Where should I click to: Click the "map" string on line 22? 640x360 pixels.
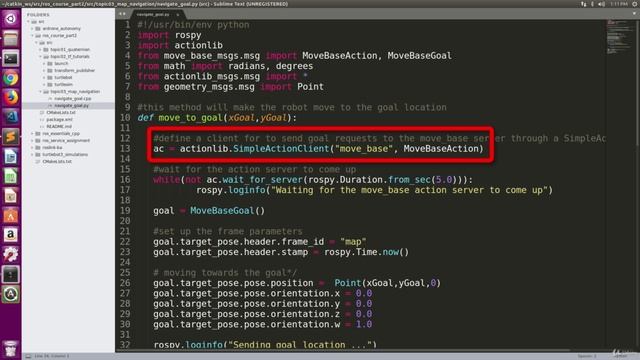(x=353, y=242)
